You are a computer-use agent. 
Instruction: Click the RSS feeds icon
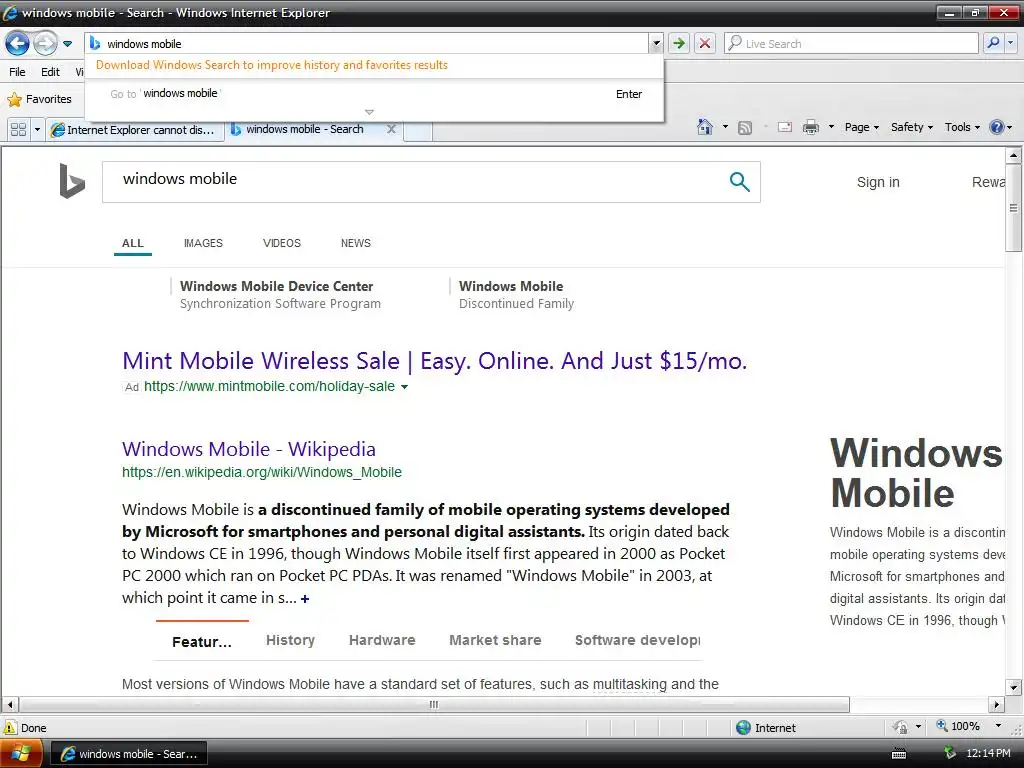(744, 127)
